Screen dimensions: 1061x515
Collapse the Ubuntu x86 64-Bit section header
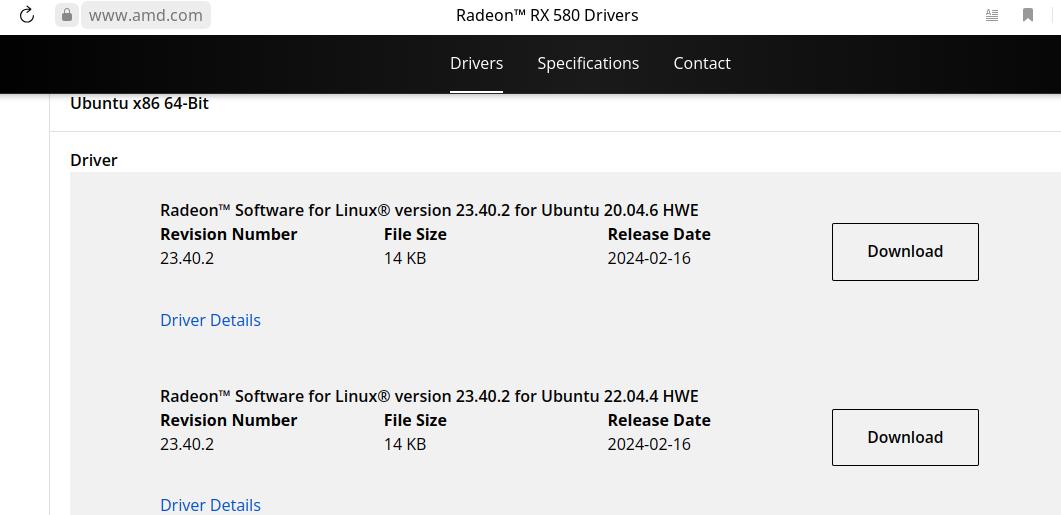point(139,104)
